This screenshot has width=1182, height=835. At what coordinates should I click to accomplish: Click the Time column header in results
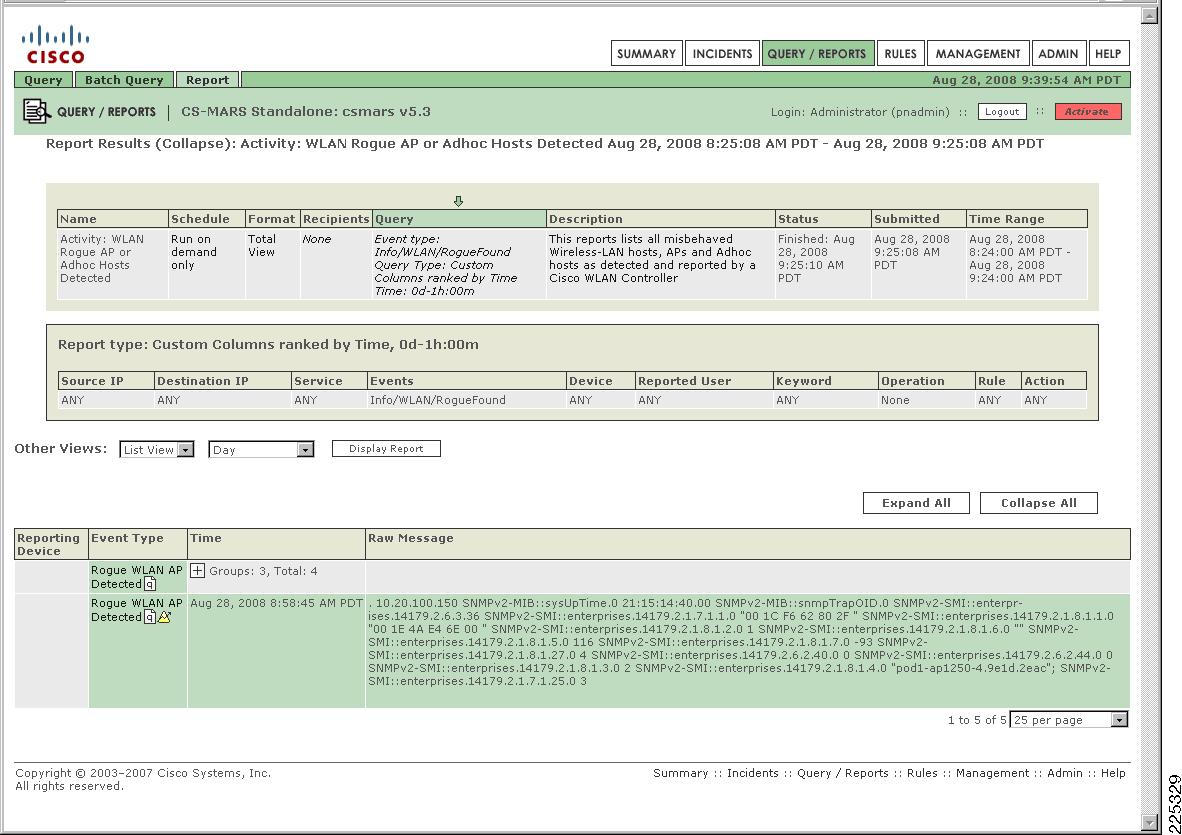276,544
